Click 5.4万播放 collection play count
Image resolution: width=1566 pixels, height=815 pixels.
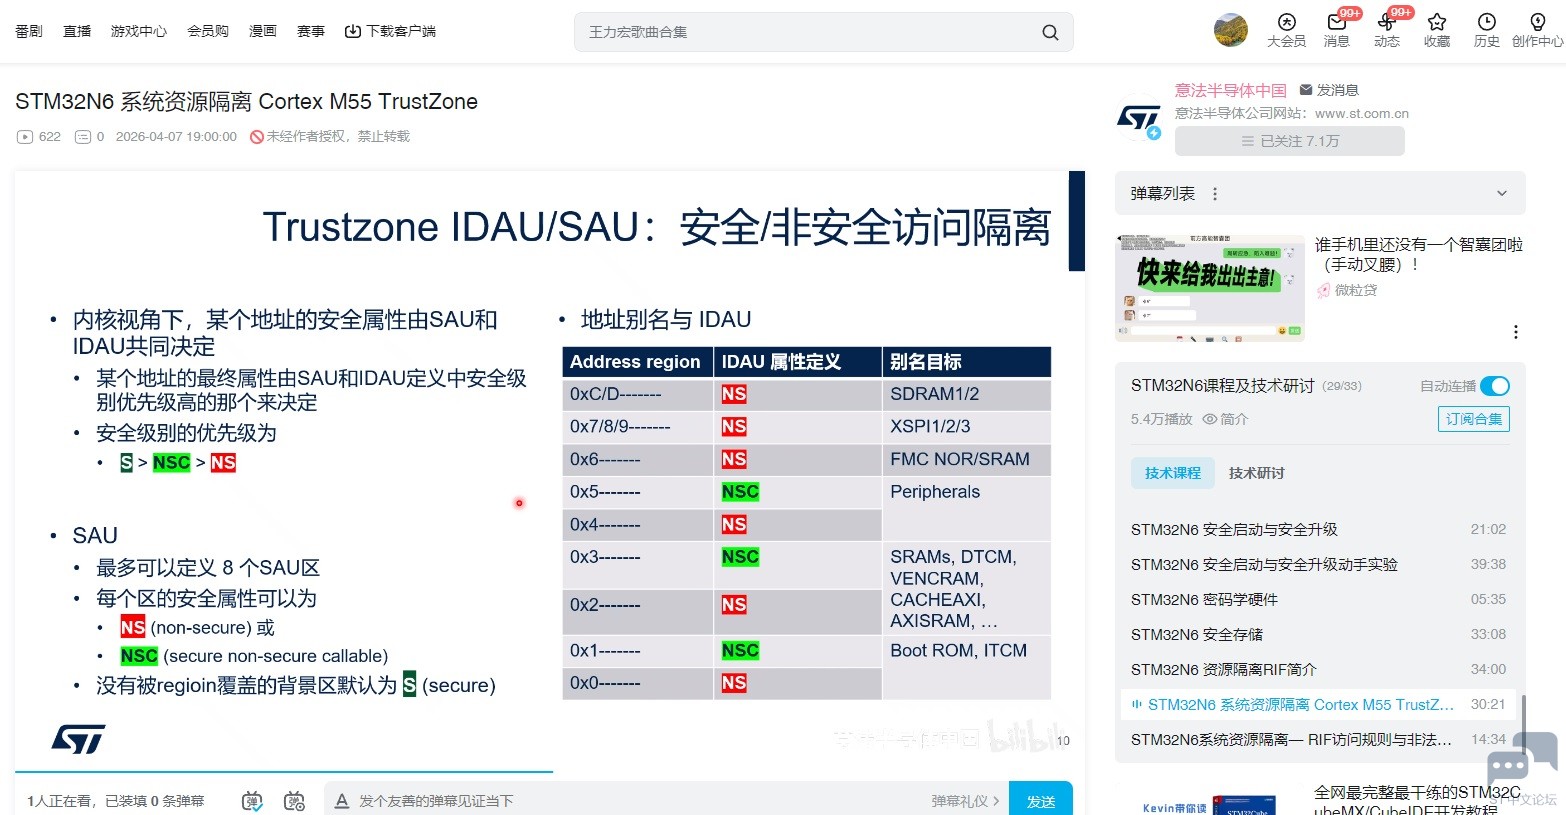[1162, 419]
